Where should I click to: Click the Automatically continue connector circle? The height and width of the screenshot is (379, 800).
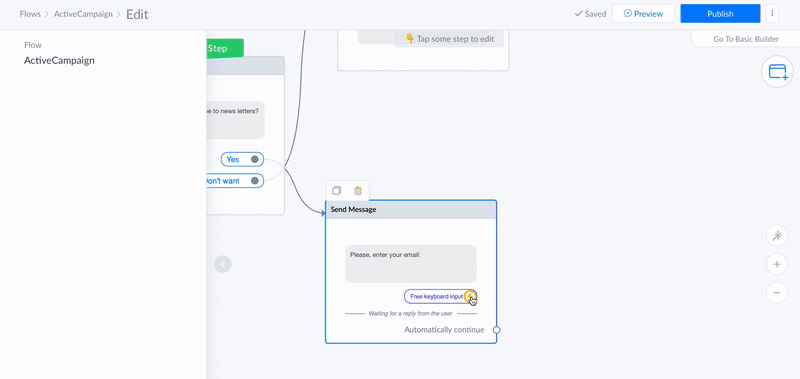tap(496, 330)
